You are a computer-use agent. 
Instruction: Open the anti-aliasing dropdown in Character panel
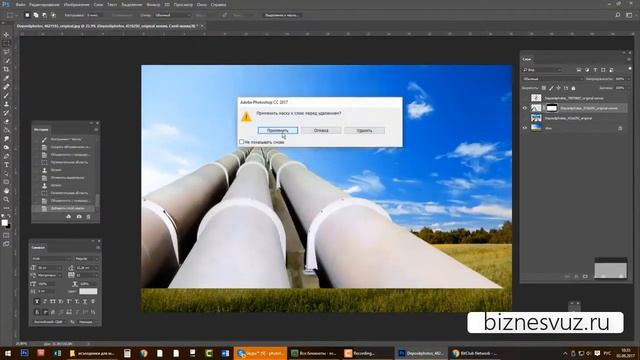pyautogui.click(x=88, y=322)
